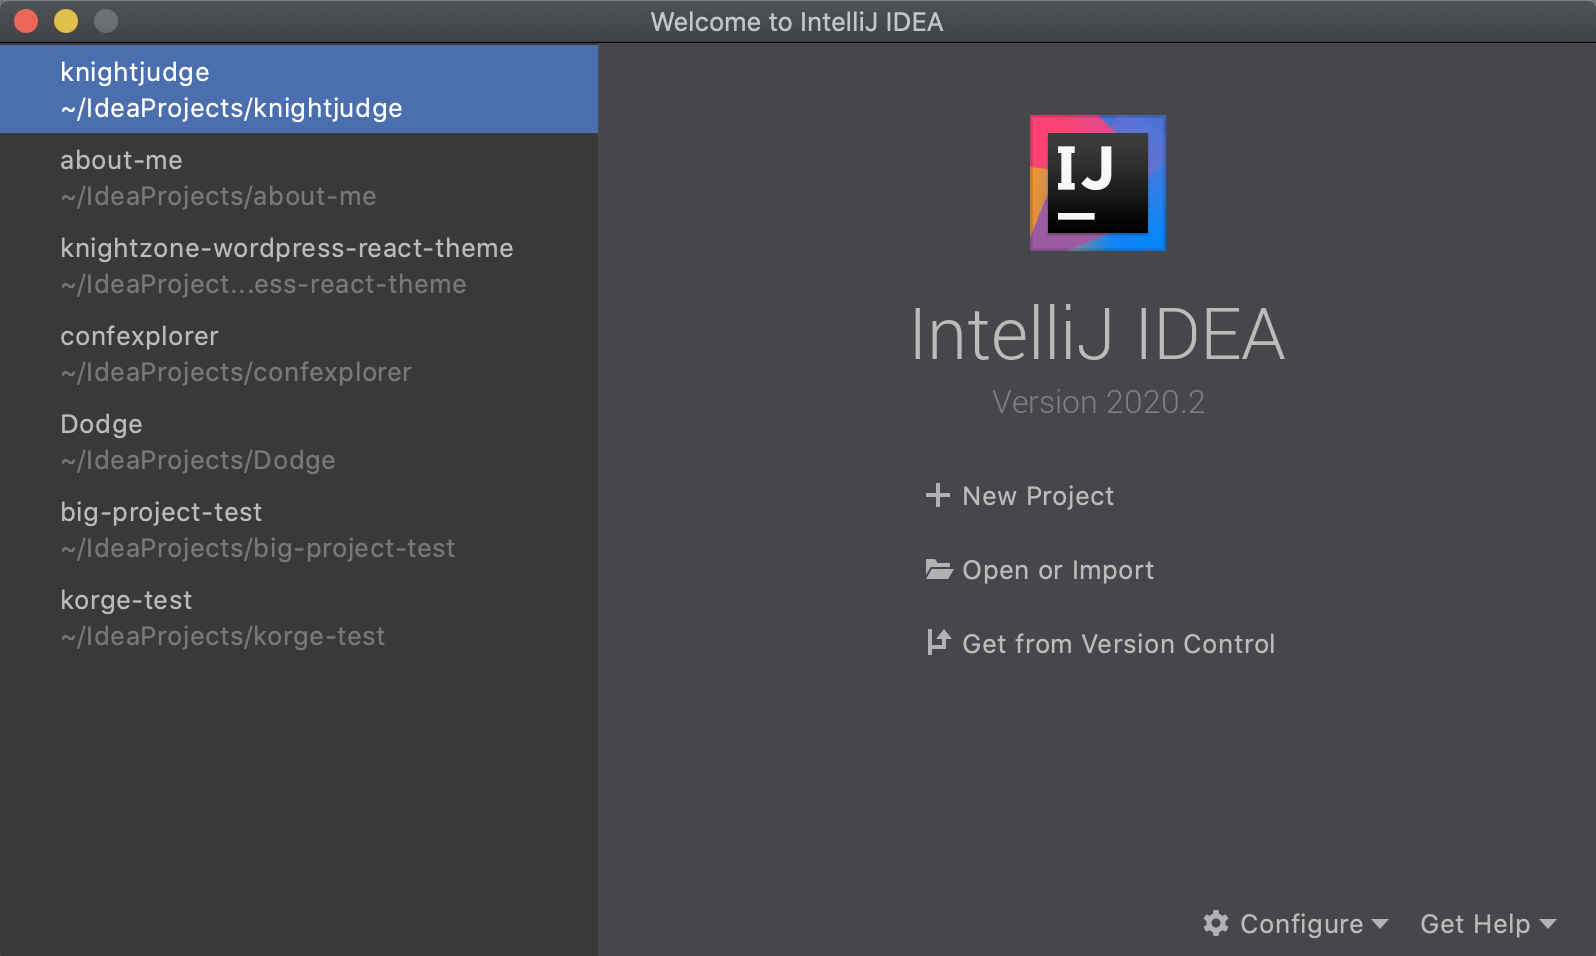Click the Version 2020.2 text
The width and height of the screenshot is (1596, 956).
pyautogui.click(x=1098, y=402)
